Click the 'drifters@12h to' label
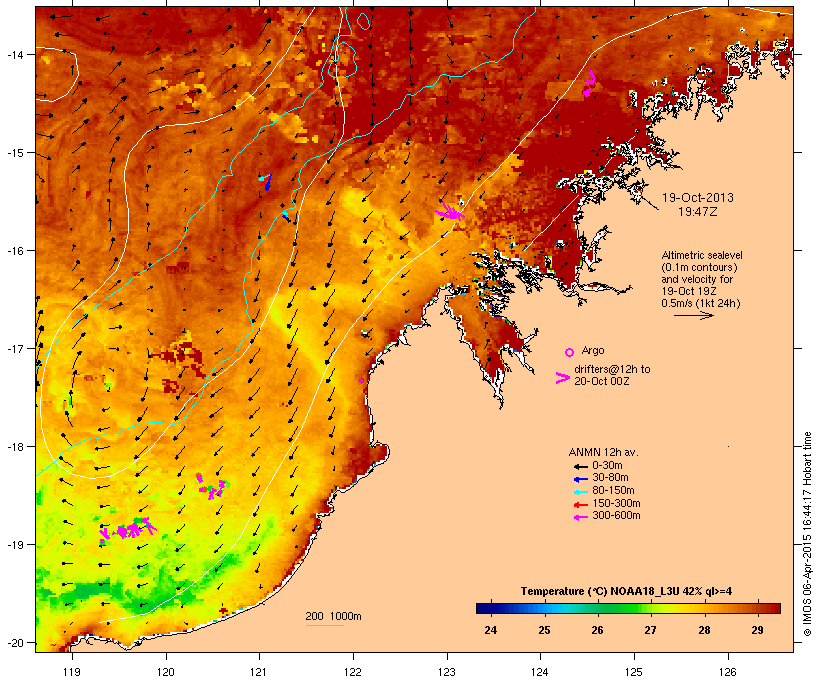The image size is (820, 680). tap(612, 369)
